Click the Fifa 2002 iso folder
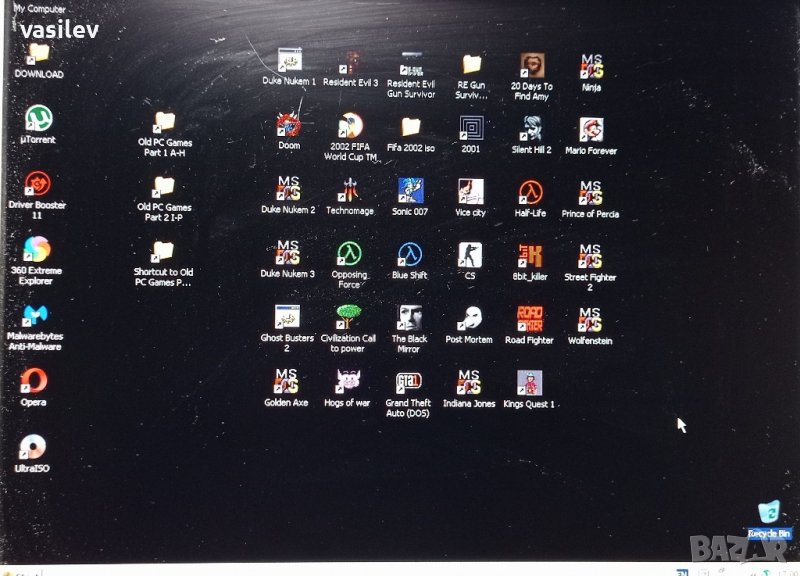The height and width of the screenshot is (576, 800). pos(410,127)
